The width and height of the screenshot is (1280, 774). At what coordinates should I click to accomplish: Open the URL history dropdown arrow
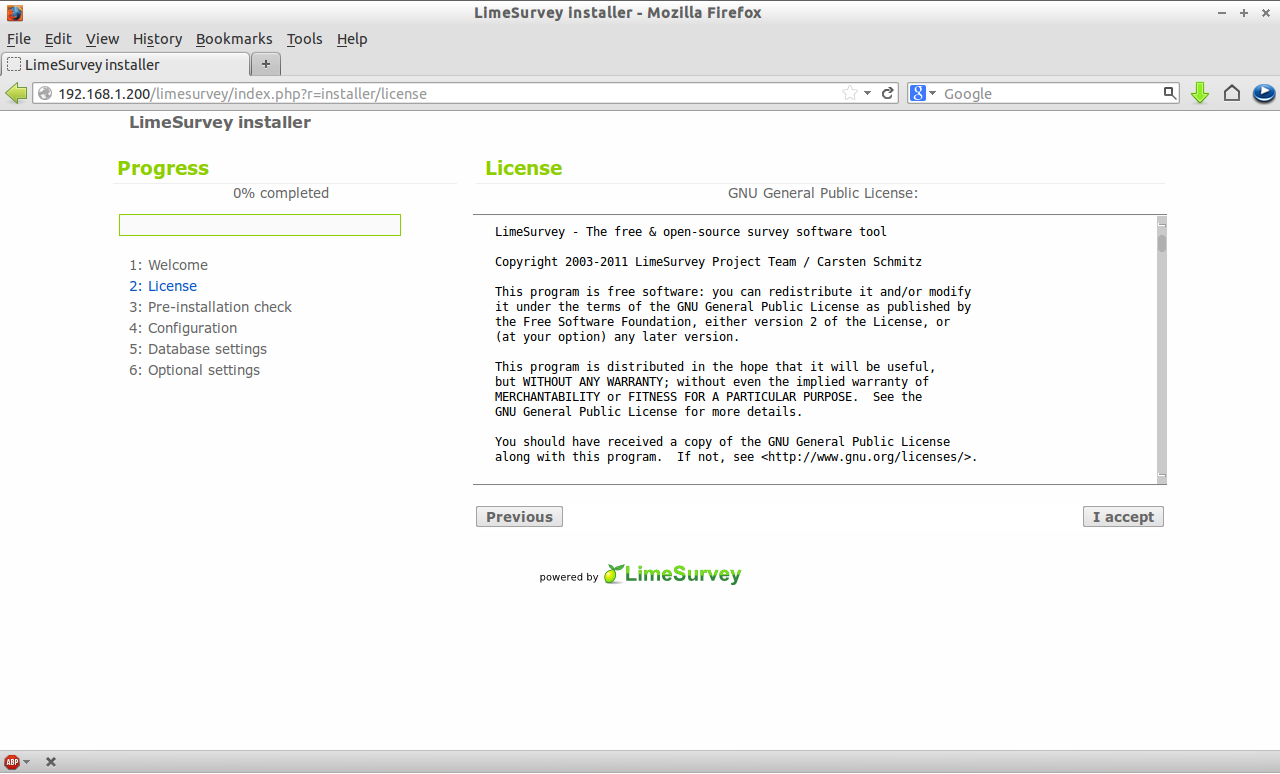pyautogui.click(x=868, y=93)
